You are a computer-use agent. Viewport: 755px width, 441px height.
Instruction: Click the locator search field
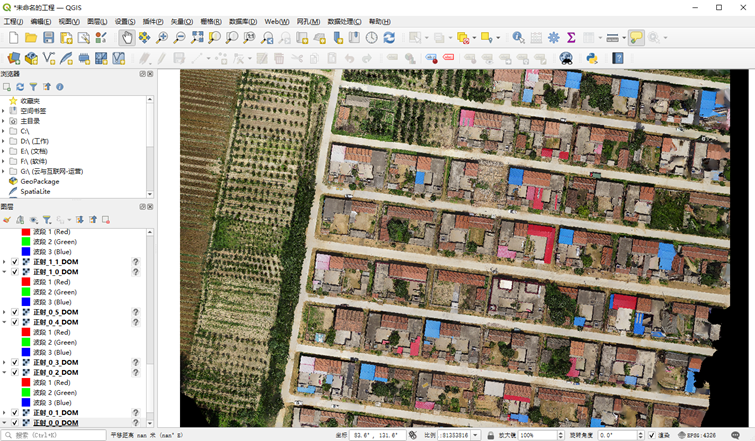point(54,435)
